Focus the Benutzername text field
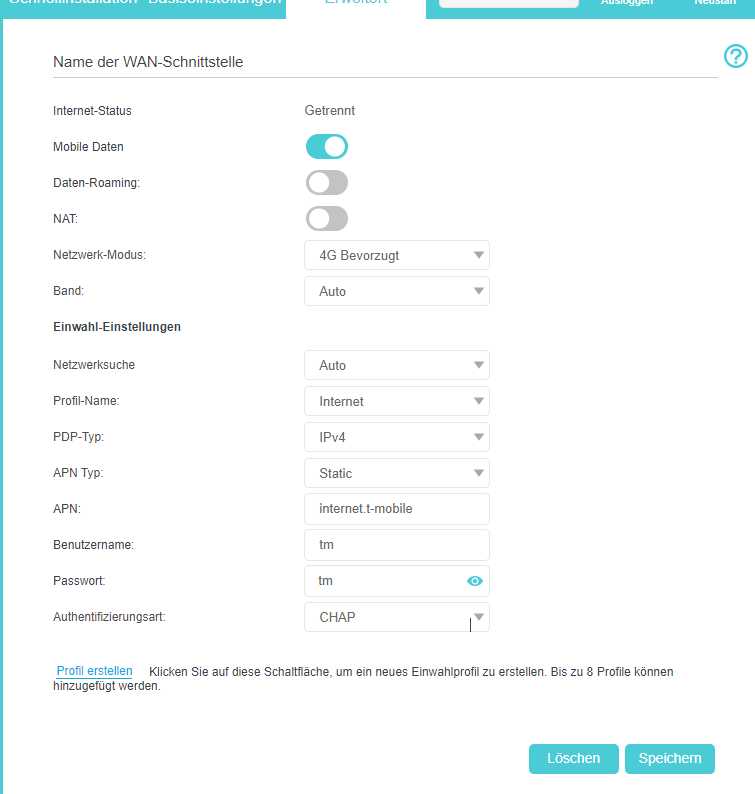 [x=397, y=545]
